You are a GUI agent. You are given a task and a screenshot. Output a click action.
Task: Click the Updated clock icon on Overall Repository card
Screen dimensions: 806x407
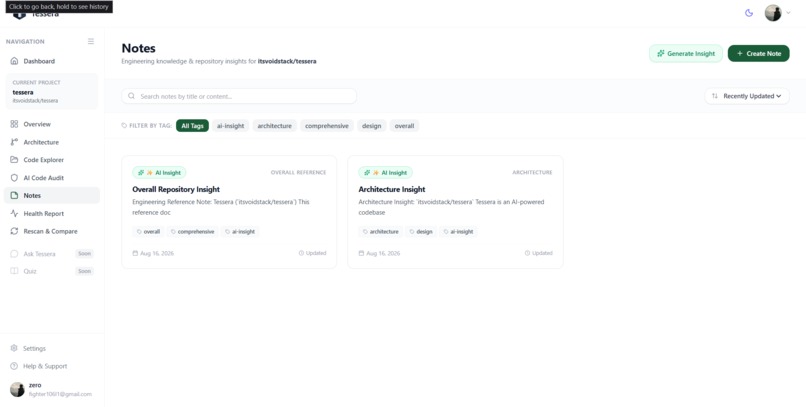coord(301,253)
